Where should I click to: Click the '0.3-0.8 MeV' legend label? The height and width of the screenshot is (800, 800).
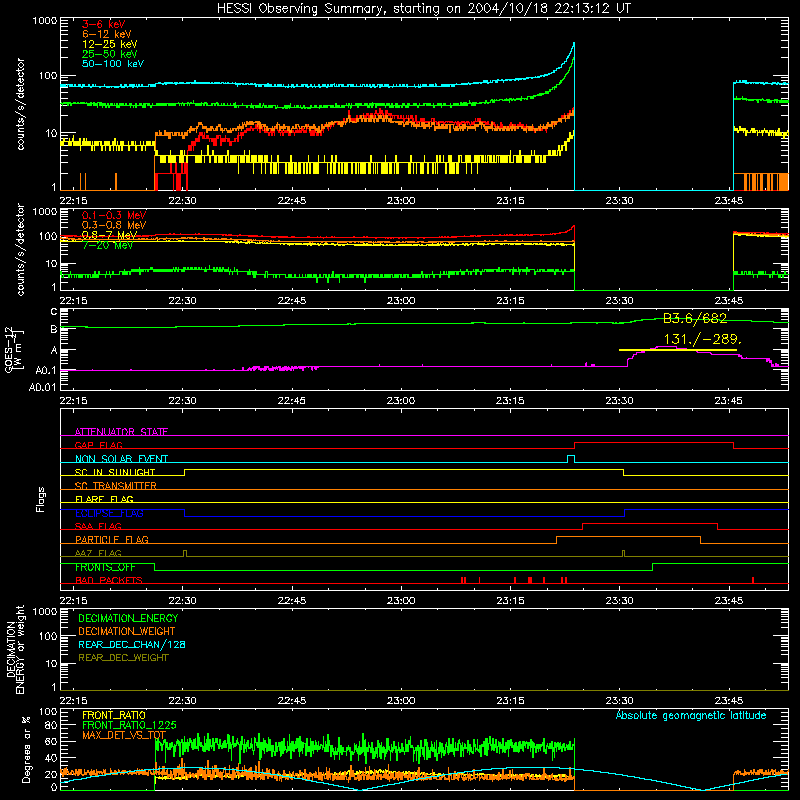tap(114, 225)
